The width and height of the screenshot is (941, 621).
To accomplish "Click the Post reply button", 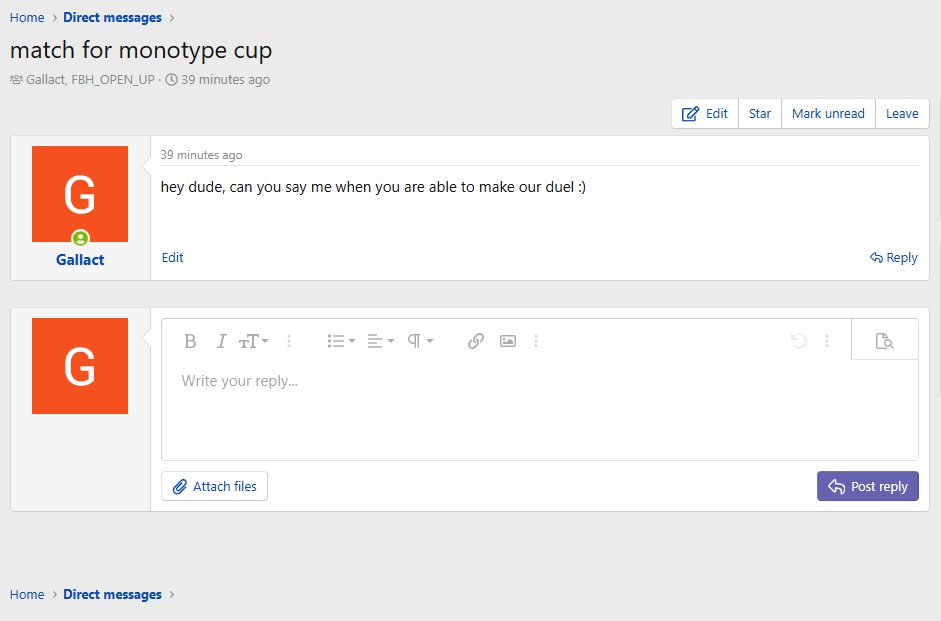I will (x=867, y=487).
